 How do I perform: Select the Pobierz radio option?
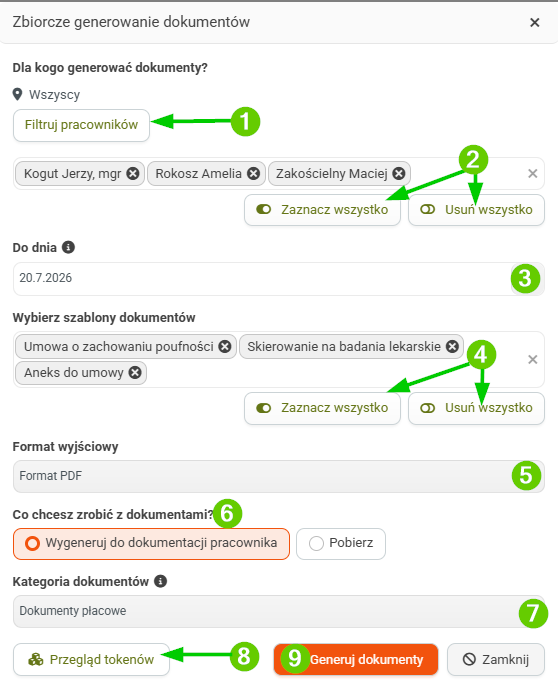pyautogui.click(x=341, y=544)
